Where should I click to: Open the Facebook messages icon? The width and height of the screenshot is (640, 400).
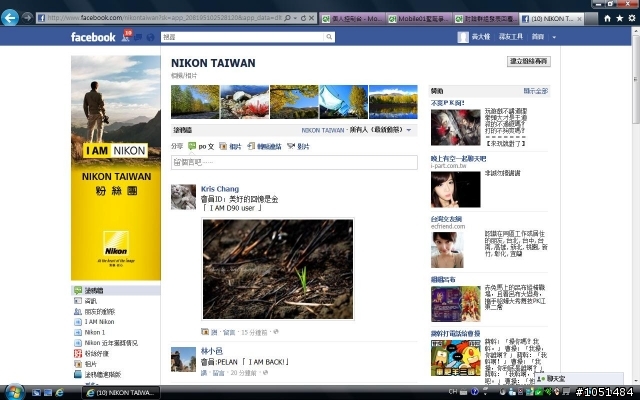[x=138, y=38]
